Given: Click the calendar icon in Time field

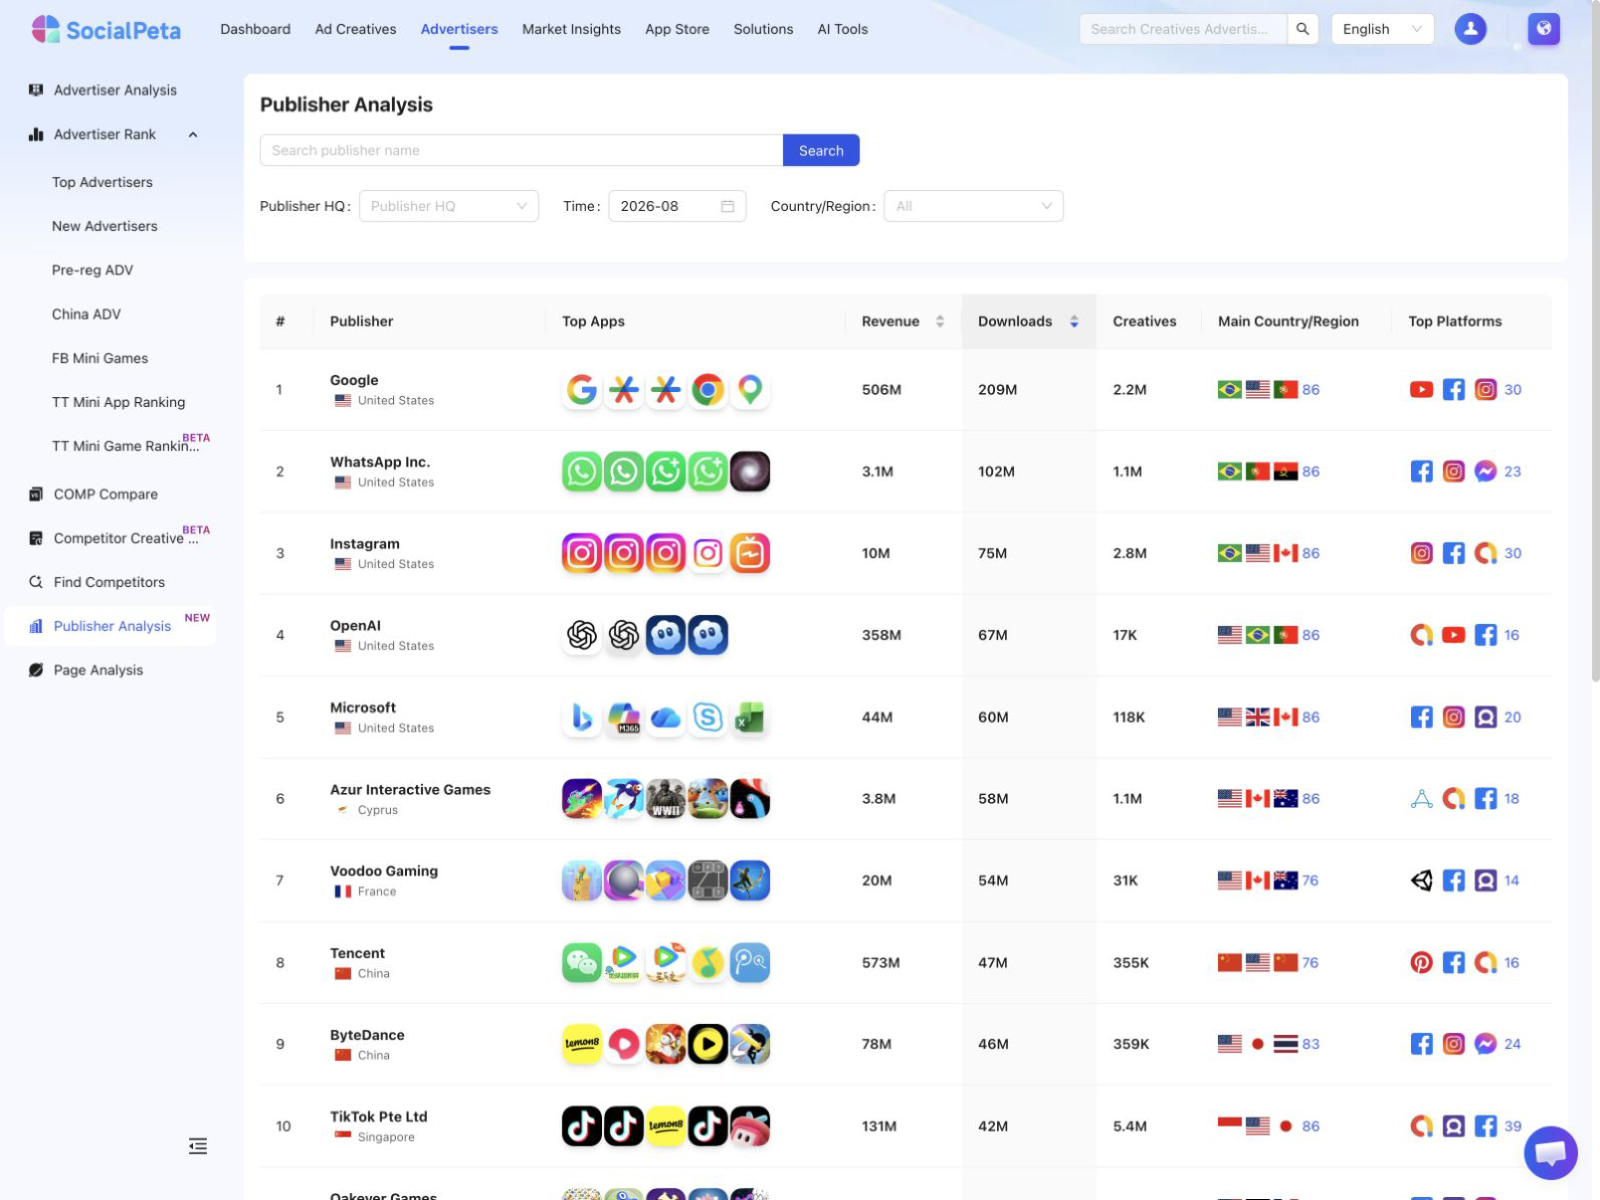Looking at the screenshot, I should (728, 206).
